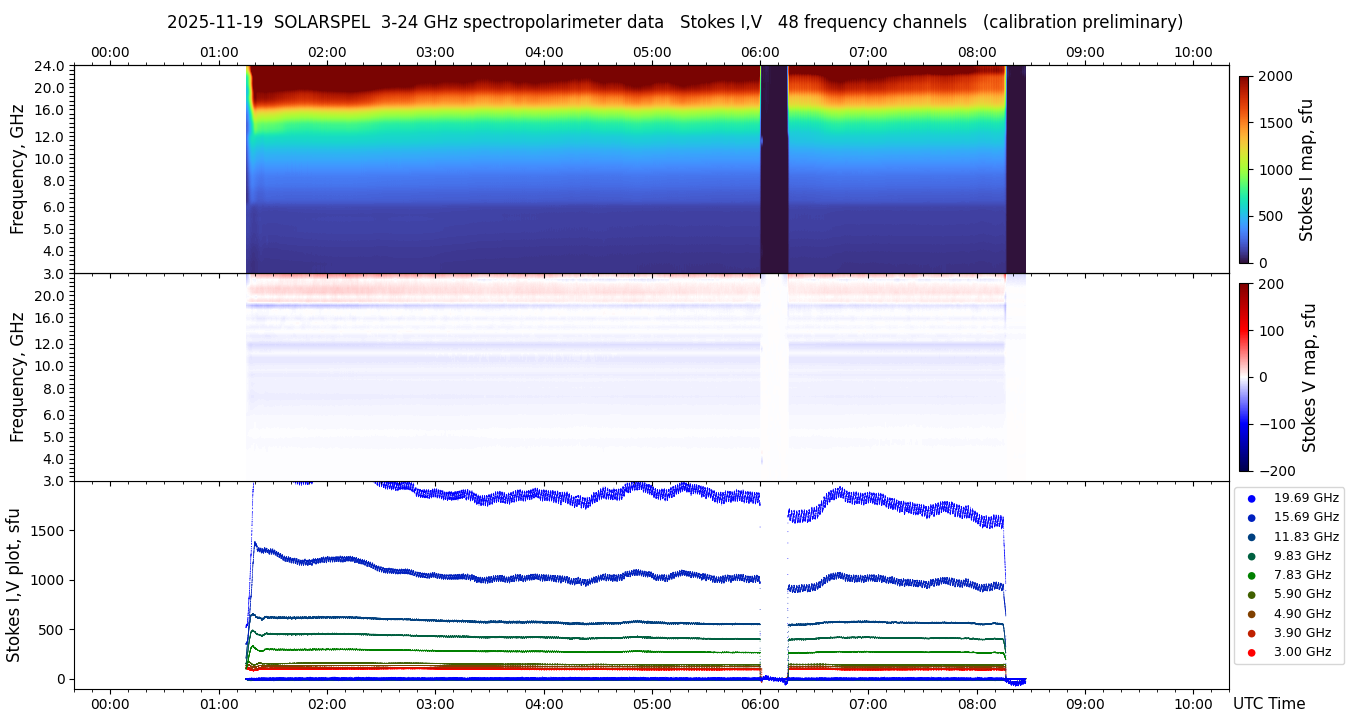Pick the 4.90 GHz brown legend marker
This screenshot has height=725, width=1350.
(x=1251, y=614)
